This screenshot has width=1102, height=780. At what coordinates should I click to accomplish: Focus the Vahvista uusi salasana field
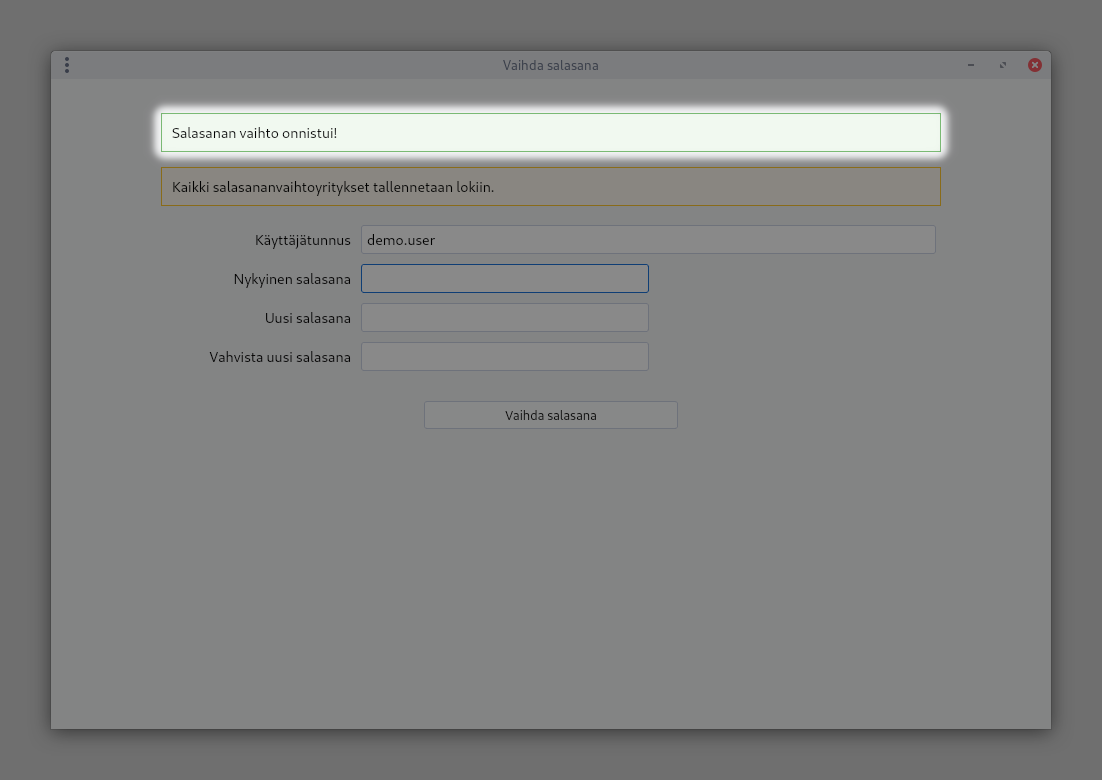click(504, 357)
